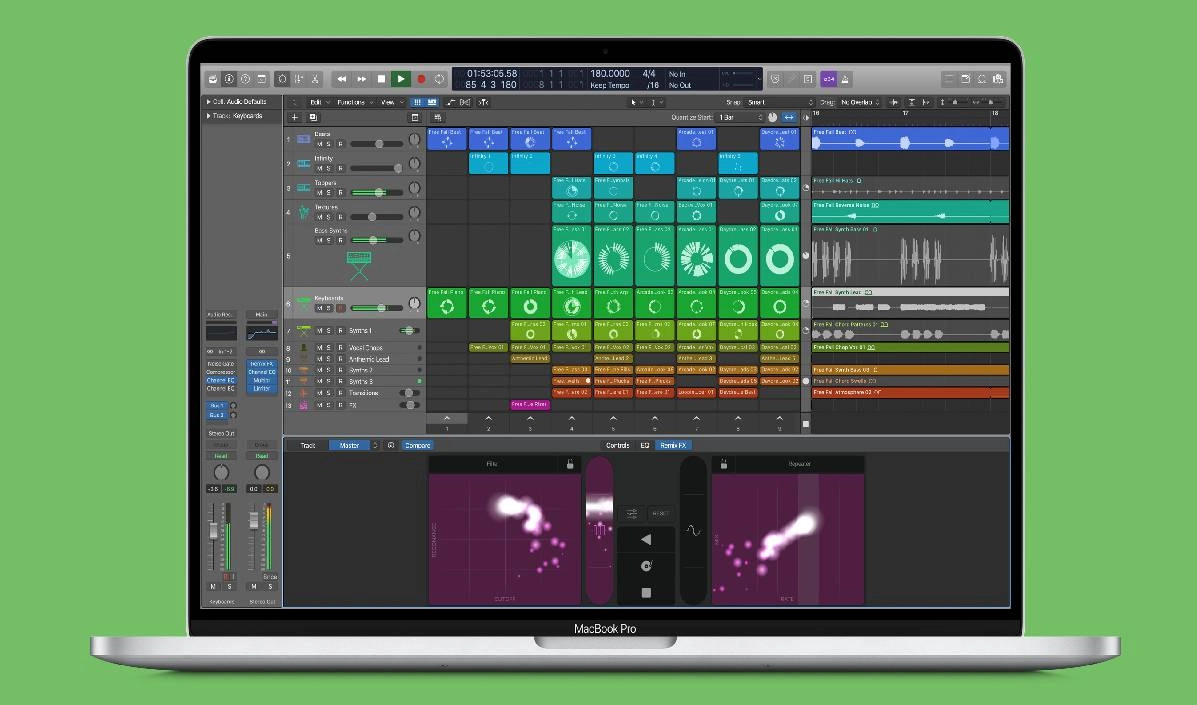Switch to the Remix FX tab
The height and width of the screenshot is (705, 1197).
(673, 446)
